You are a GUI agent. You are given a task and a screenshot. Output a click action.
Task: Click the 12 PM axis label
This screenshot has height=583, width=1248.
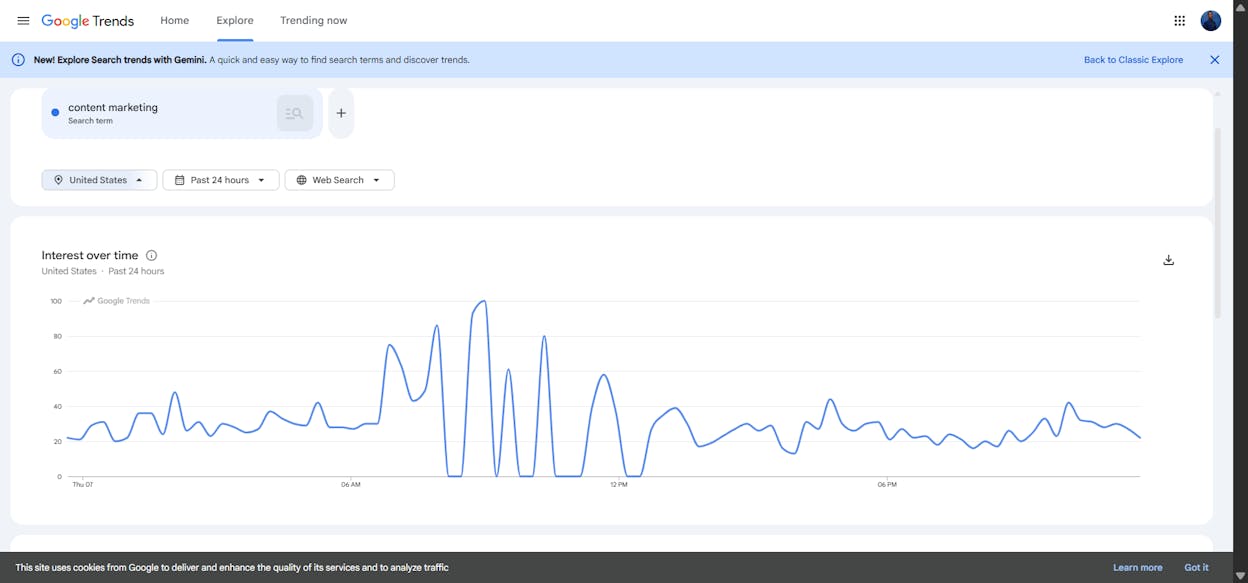(x=619, y=485)
